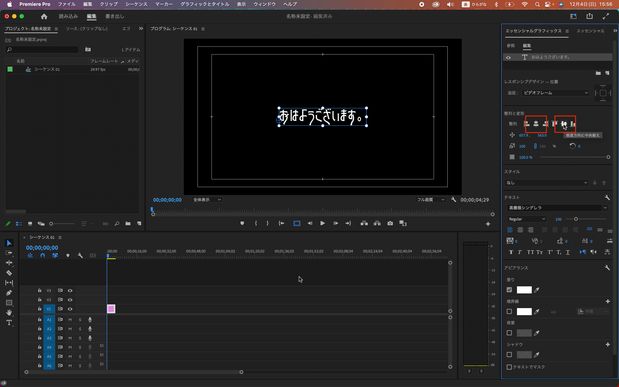The height and width of the screenshot is (387, 619).
Task: Select the Selection tool arrow in toolbar
Action: click(9, 243)
